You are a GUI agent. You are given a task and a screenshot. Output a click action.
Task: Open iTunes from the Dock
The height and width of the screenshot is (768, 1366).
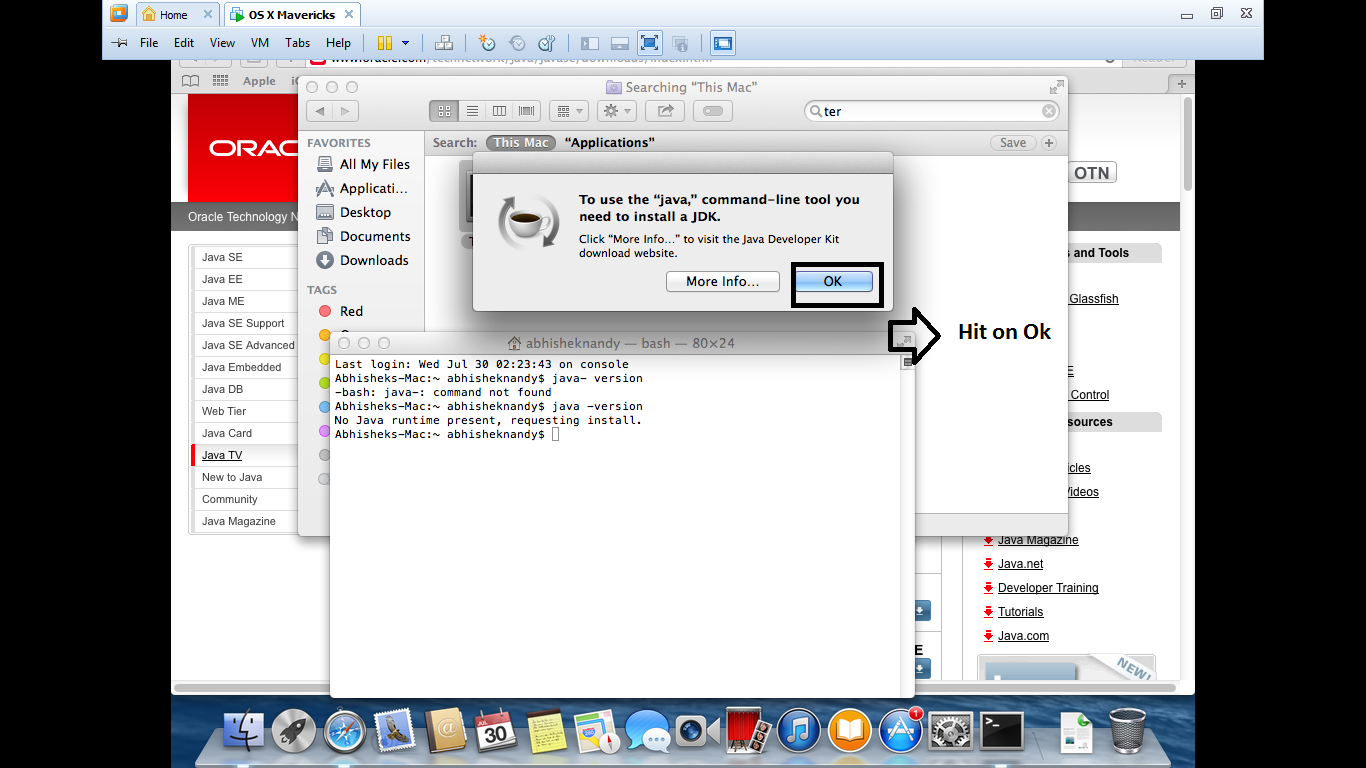pos(798,731)
